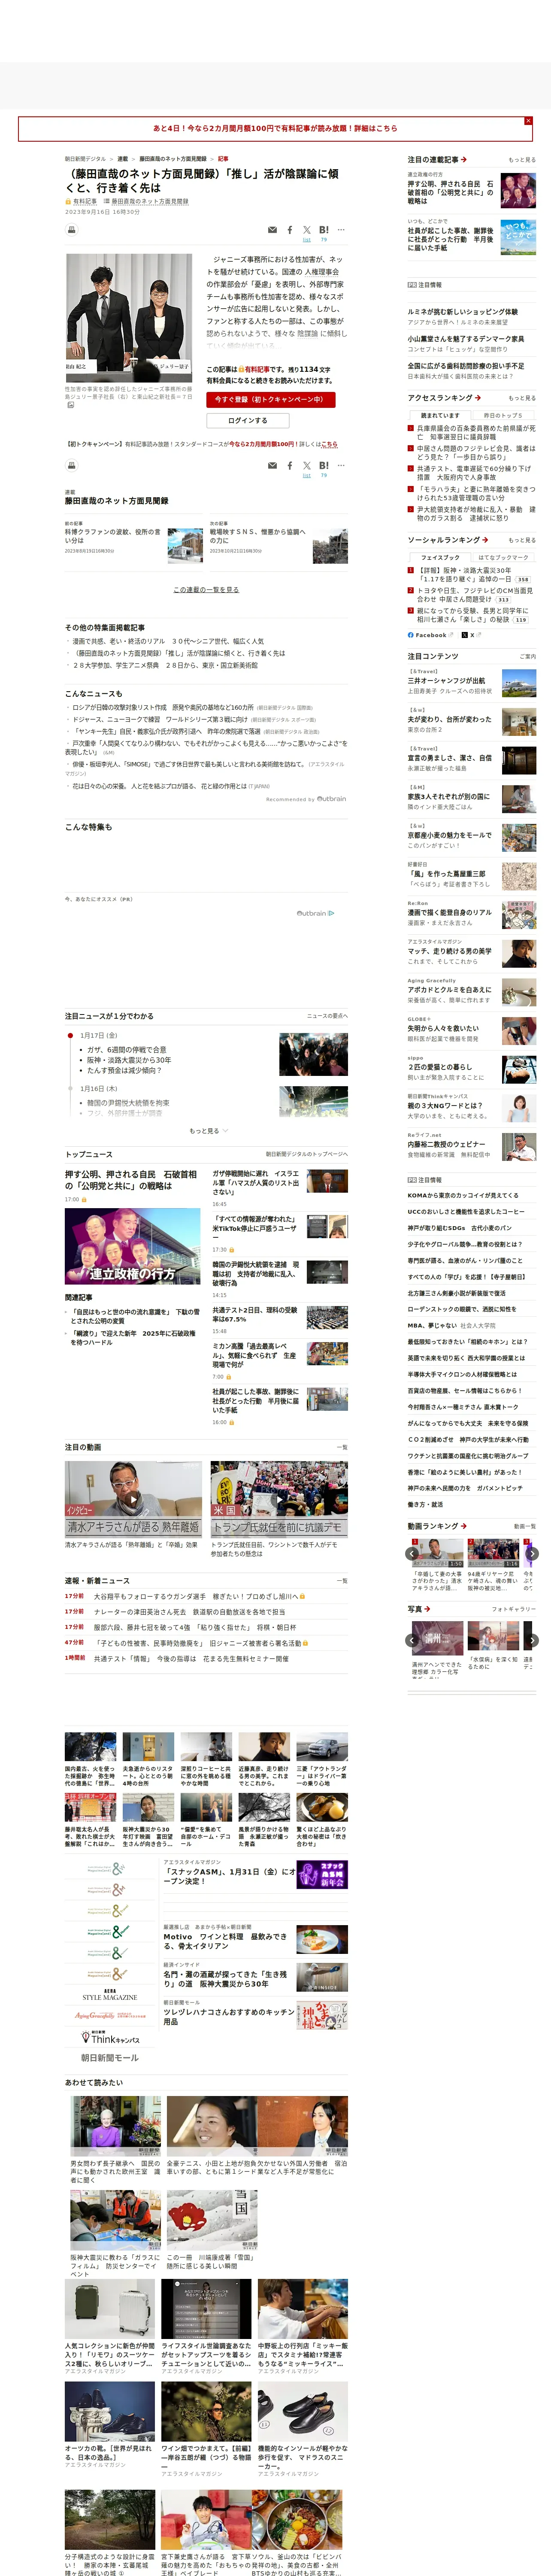
Task: Click こちら link in campaign notice
Action: click(329, 444)
